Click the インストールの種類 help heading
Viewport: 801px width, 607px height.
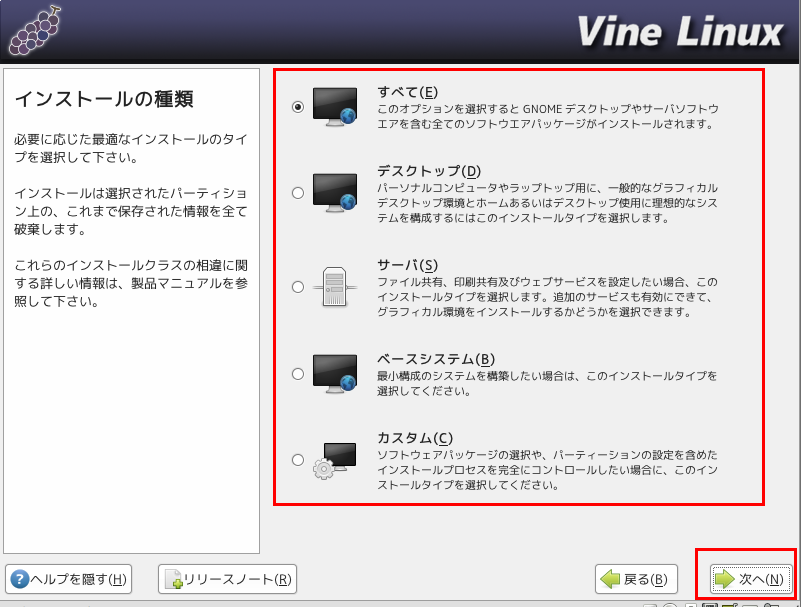click(104, 99)
